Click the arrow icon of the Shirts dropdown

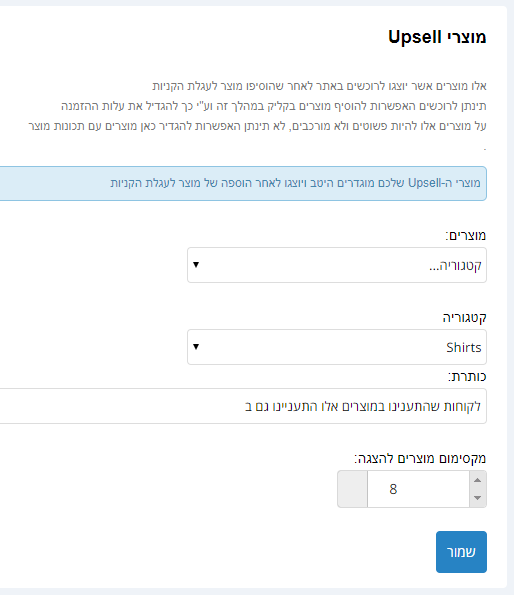click(196, 346)
